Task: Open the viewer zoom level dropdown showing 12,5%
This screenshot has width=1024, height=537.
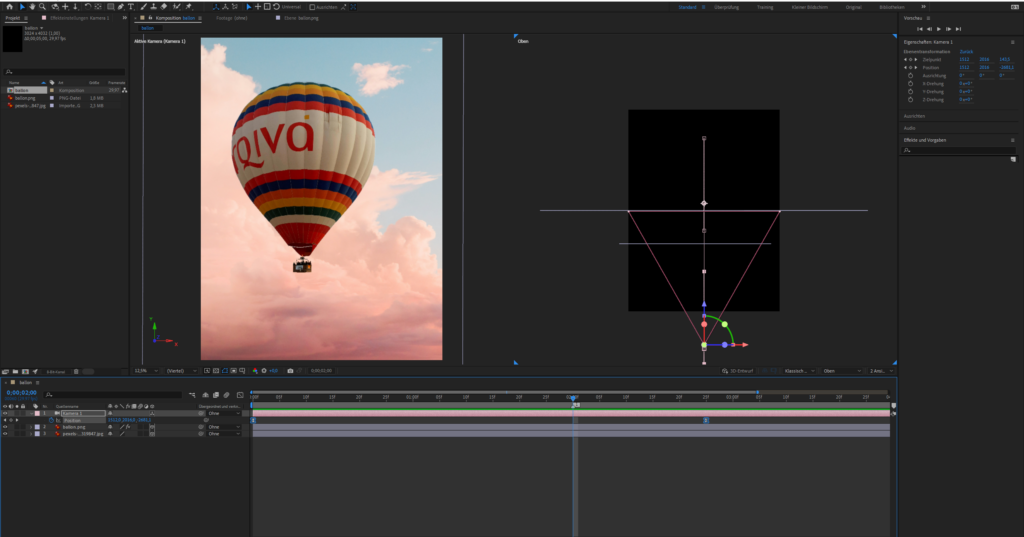Action: click(144, 371)
